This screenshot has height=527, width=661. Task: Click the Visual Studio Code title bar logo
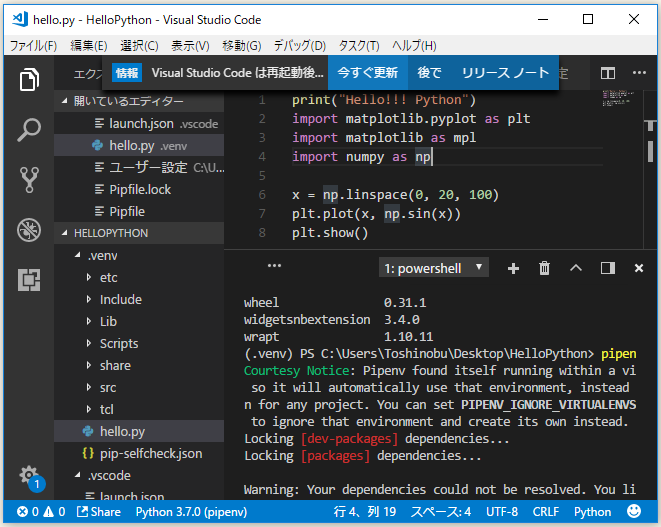[20, 19]
